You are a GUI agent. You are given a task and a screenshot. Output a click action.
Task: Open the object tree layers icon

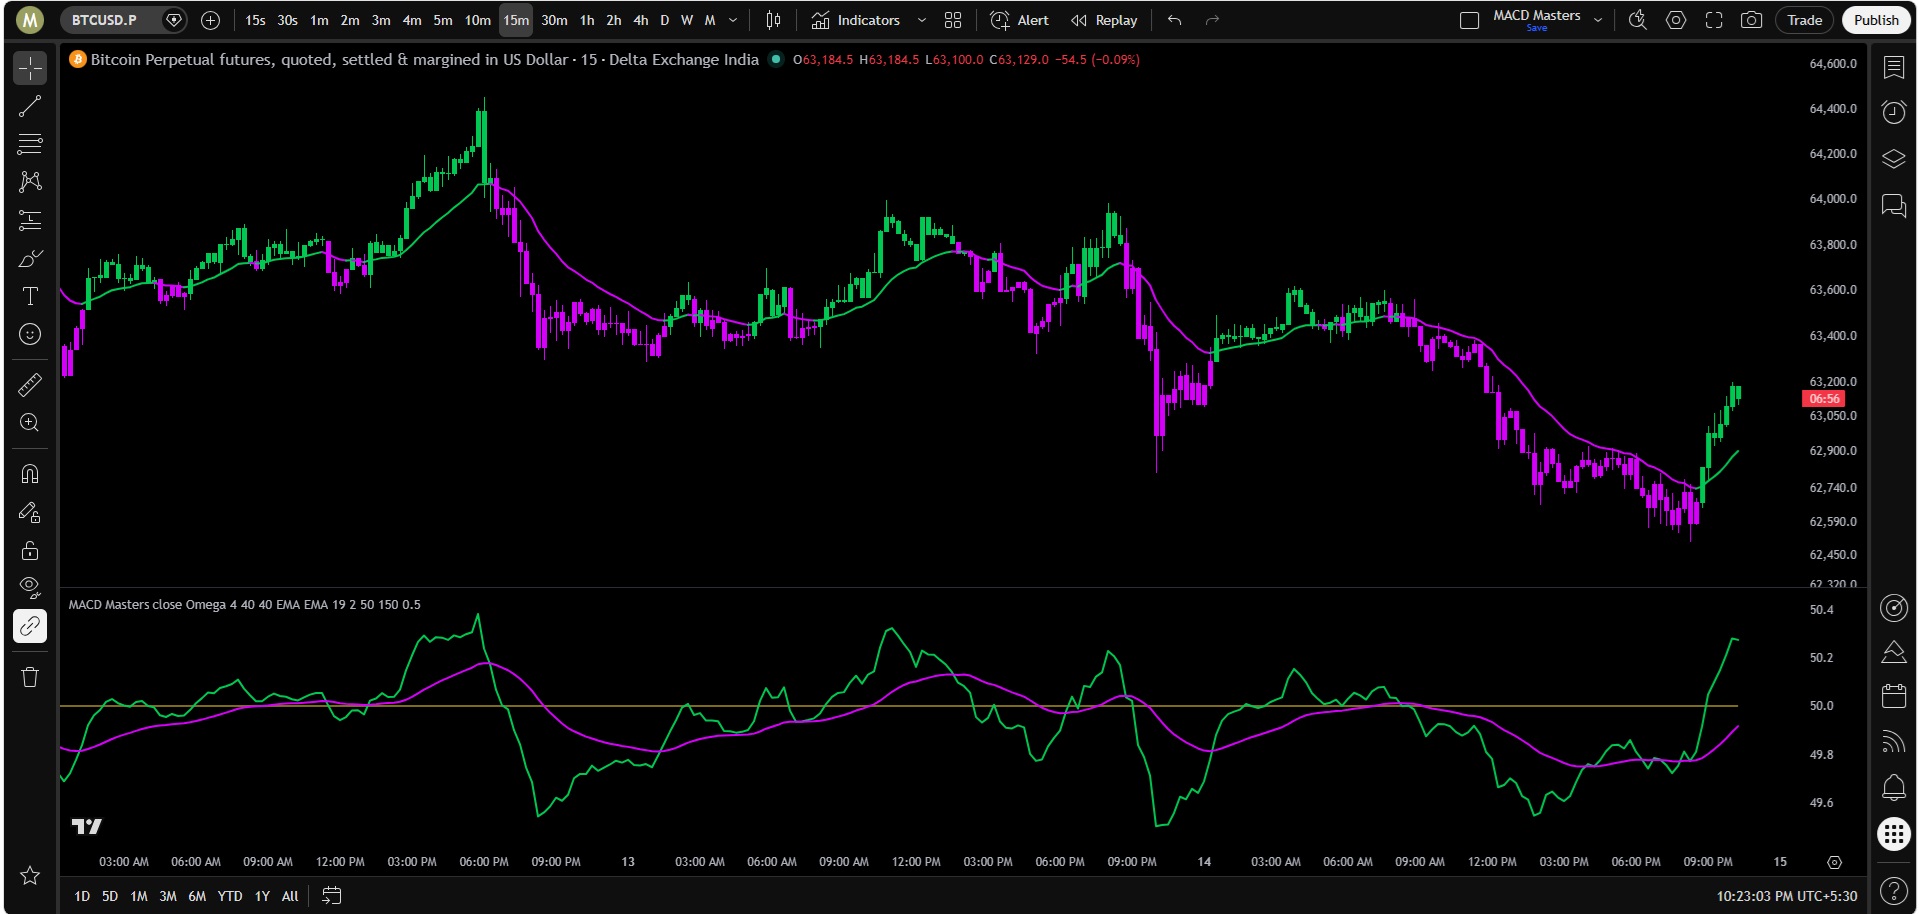pos(1893,158)
